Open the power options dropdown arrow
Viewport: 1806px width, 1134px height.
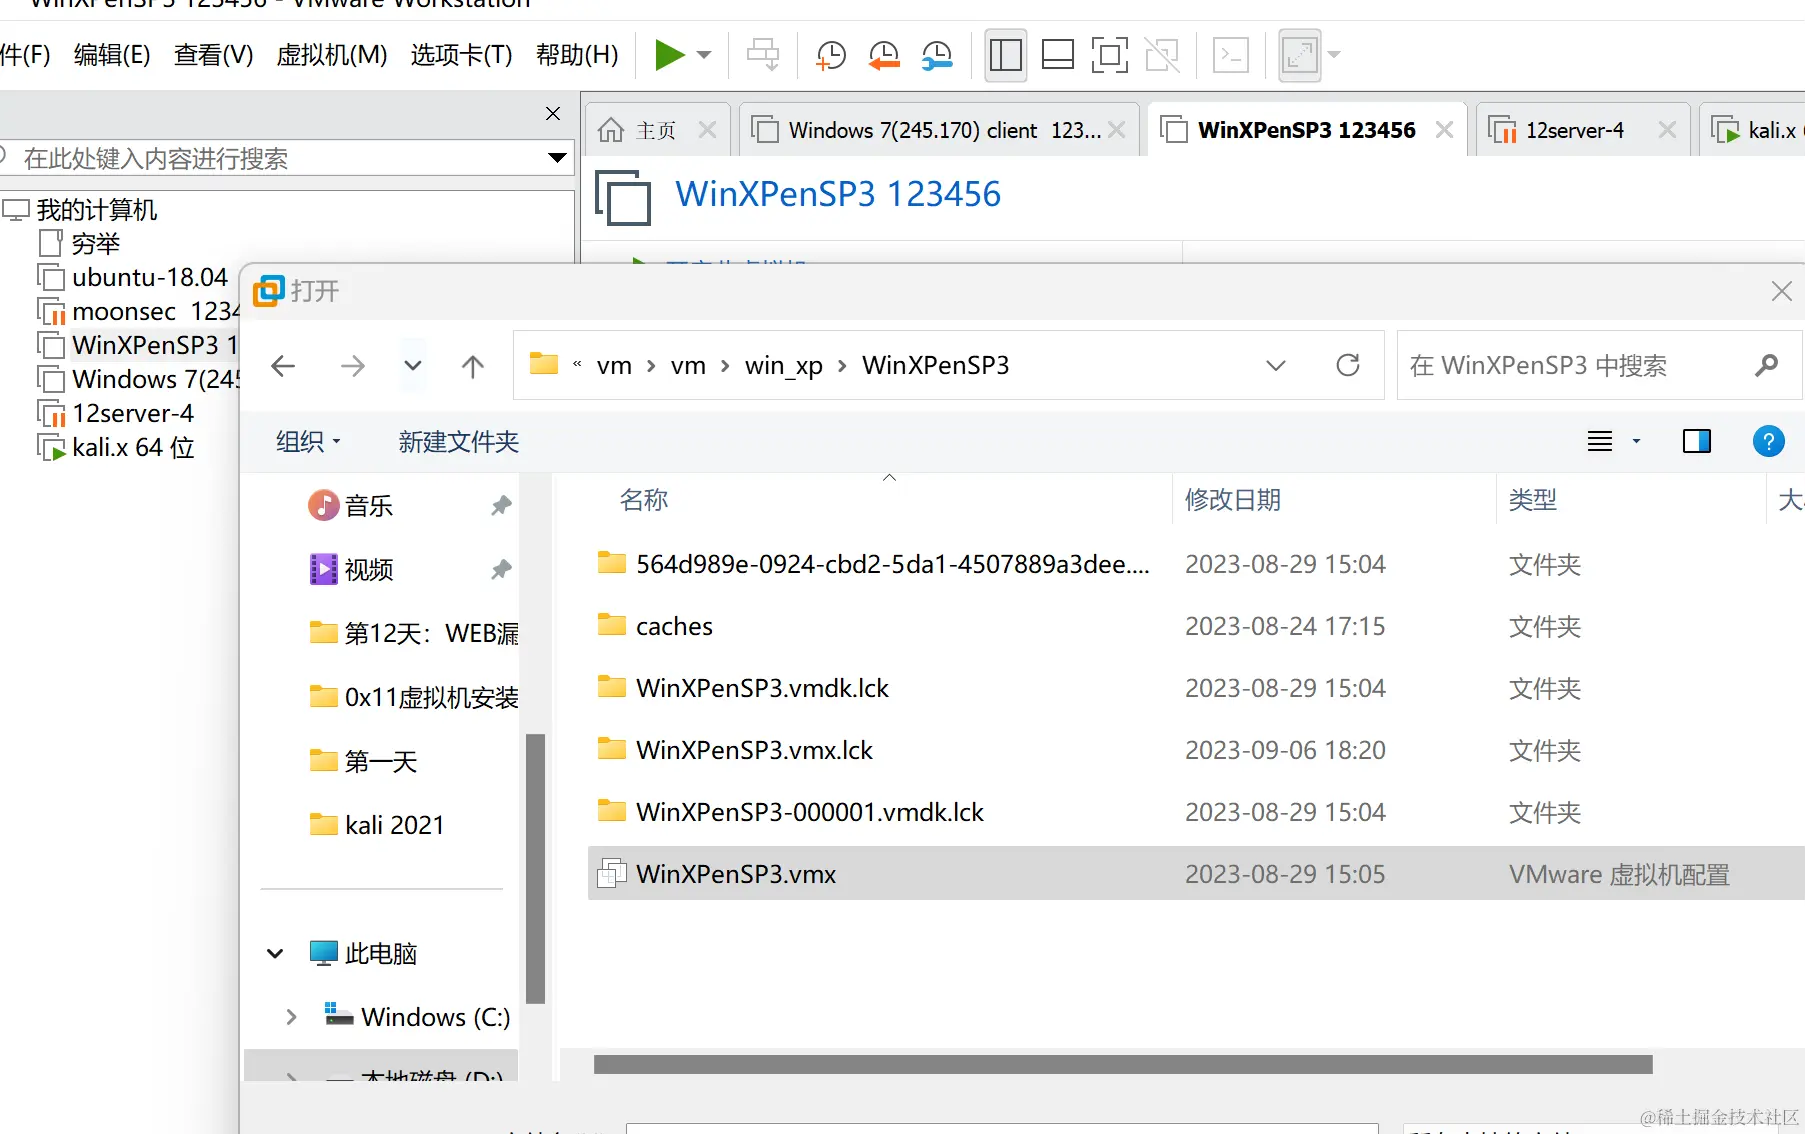pos(704,55)
